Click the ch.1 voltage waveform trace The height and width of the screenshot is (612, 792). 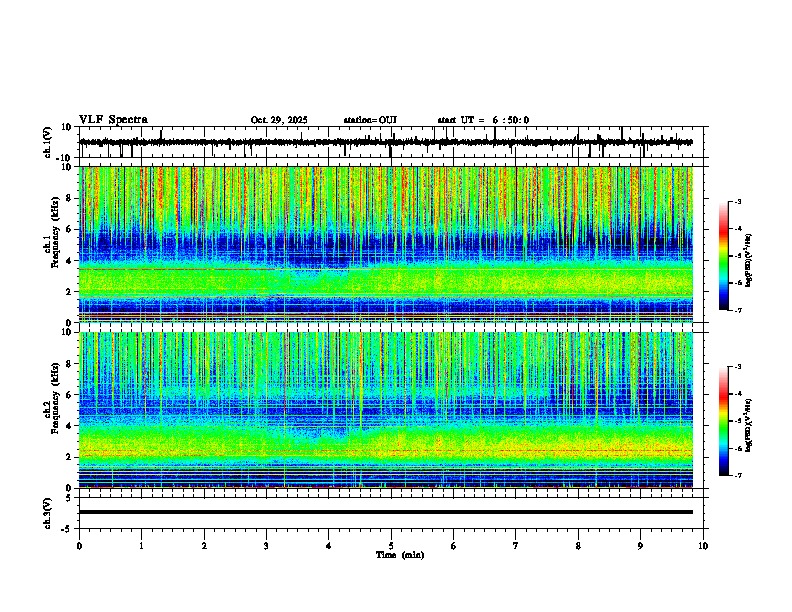coord(386,142)
